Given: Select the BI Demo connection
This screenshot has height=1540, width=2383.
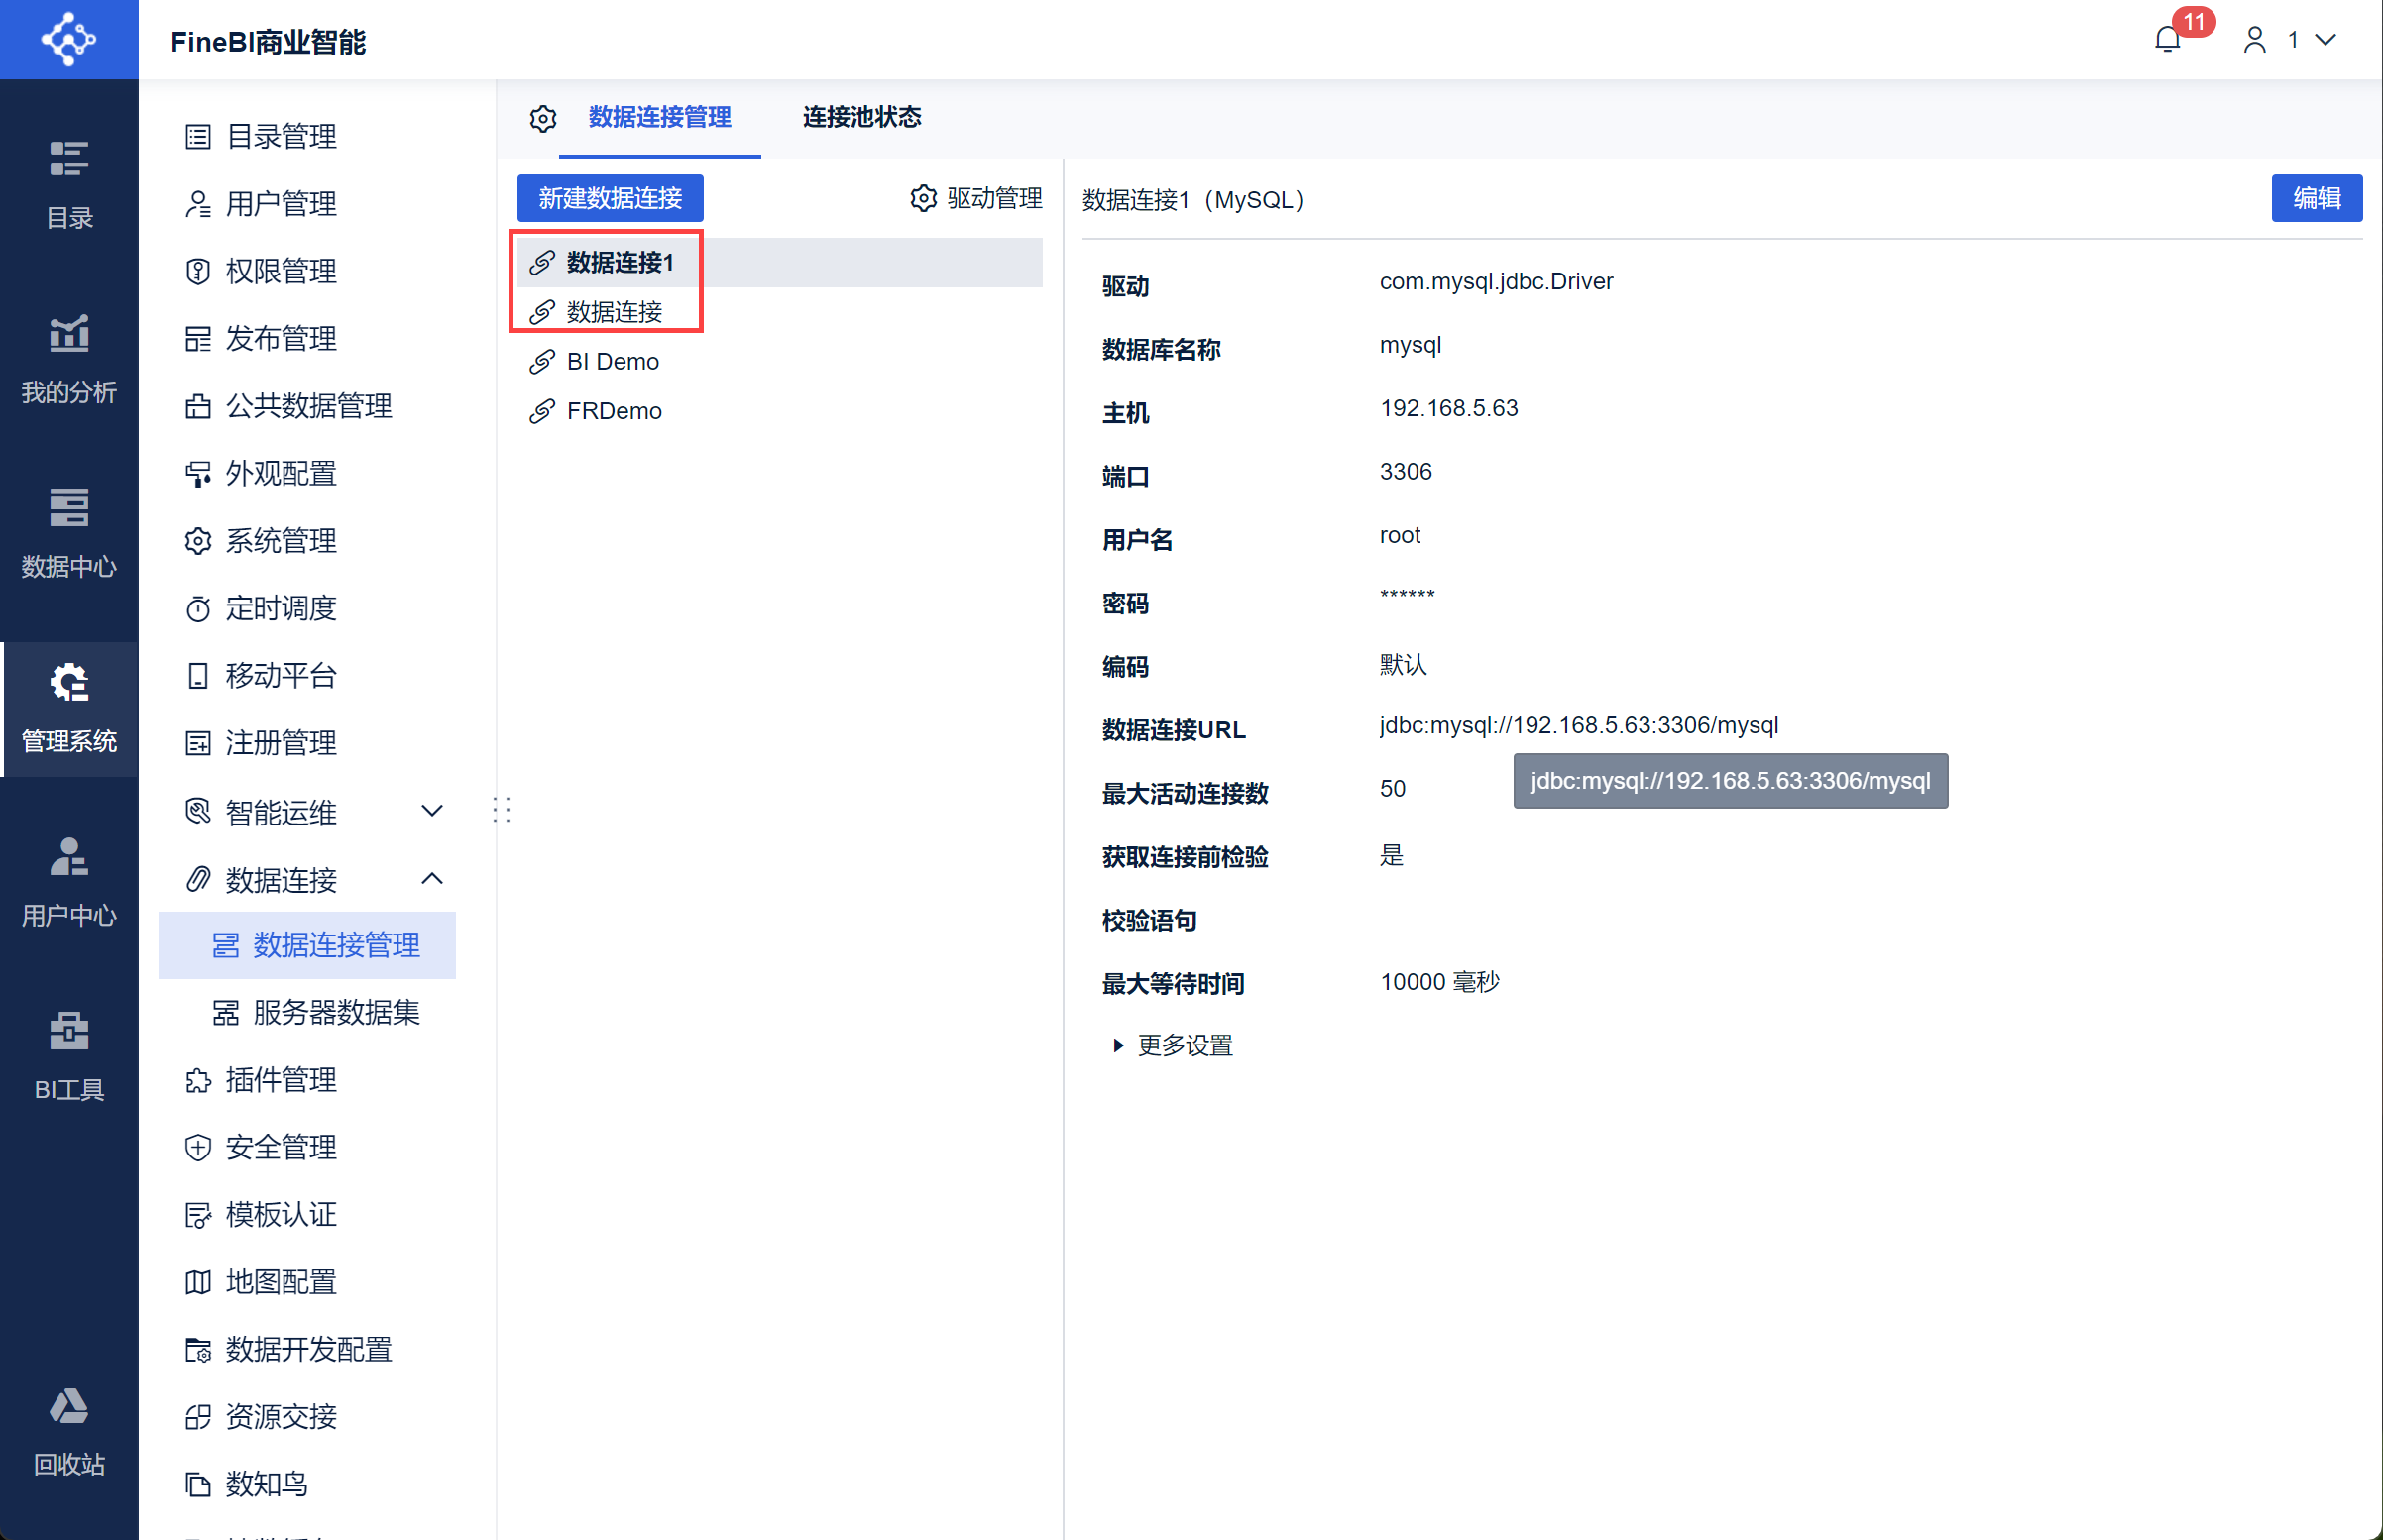Looking at the screenshot, I should (x=612, y=361).
